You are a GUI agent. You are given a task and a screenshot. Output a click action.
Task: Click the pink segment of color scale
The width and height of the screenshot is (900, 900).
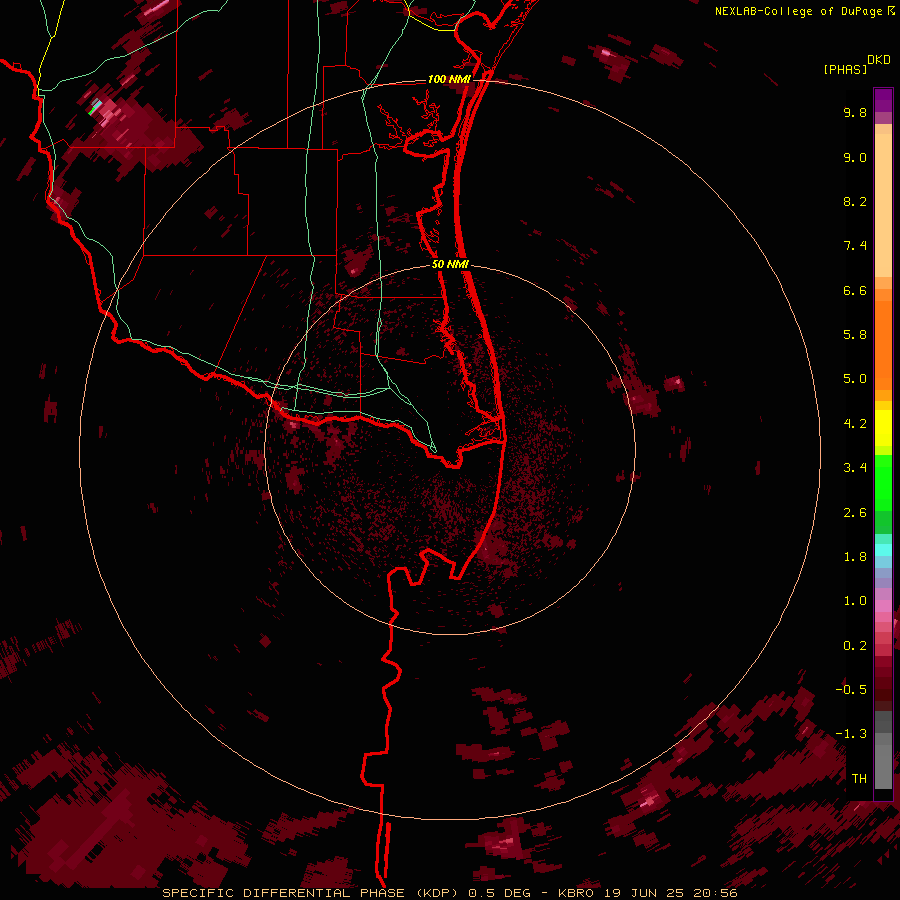point(883,606)
